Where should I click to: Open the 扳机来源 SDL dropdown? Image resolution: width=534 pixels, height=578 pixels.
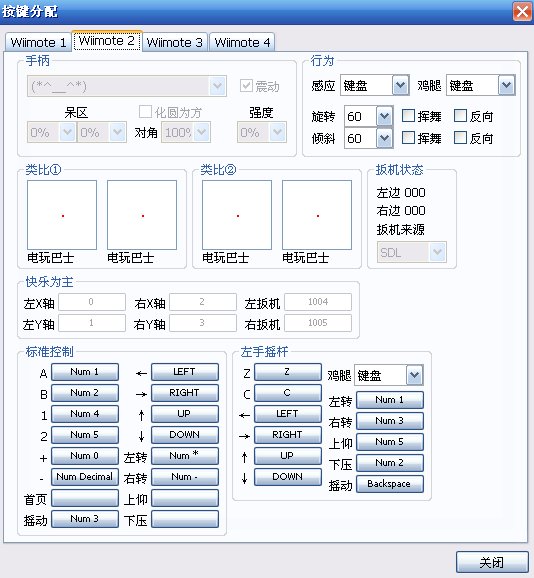pyautogui.click(x=412, y=252)
